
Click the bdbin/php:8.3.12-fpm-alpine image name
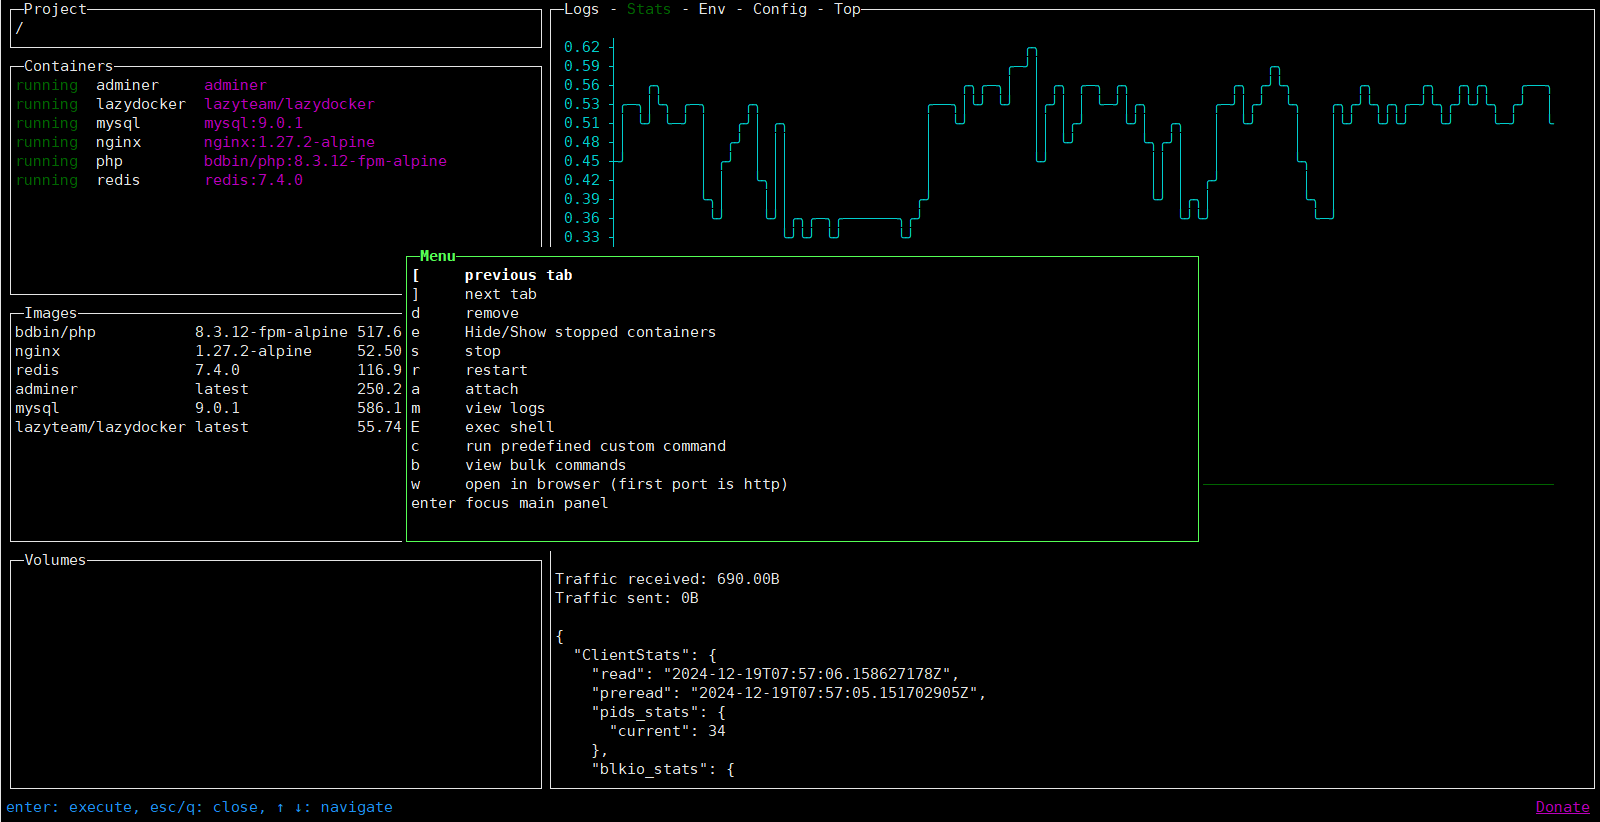pos(326,161)
